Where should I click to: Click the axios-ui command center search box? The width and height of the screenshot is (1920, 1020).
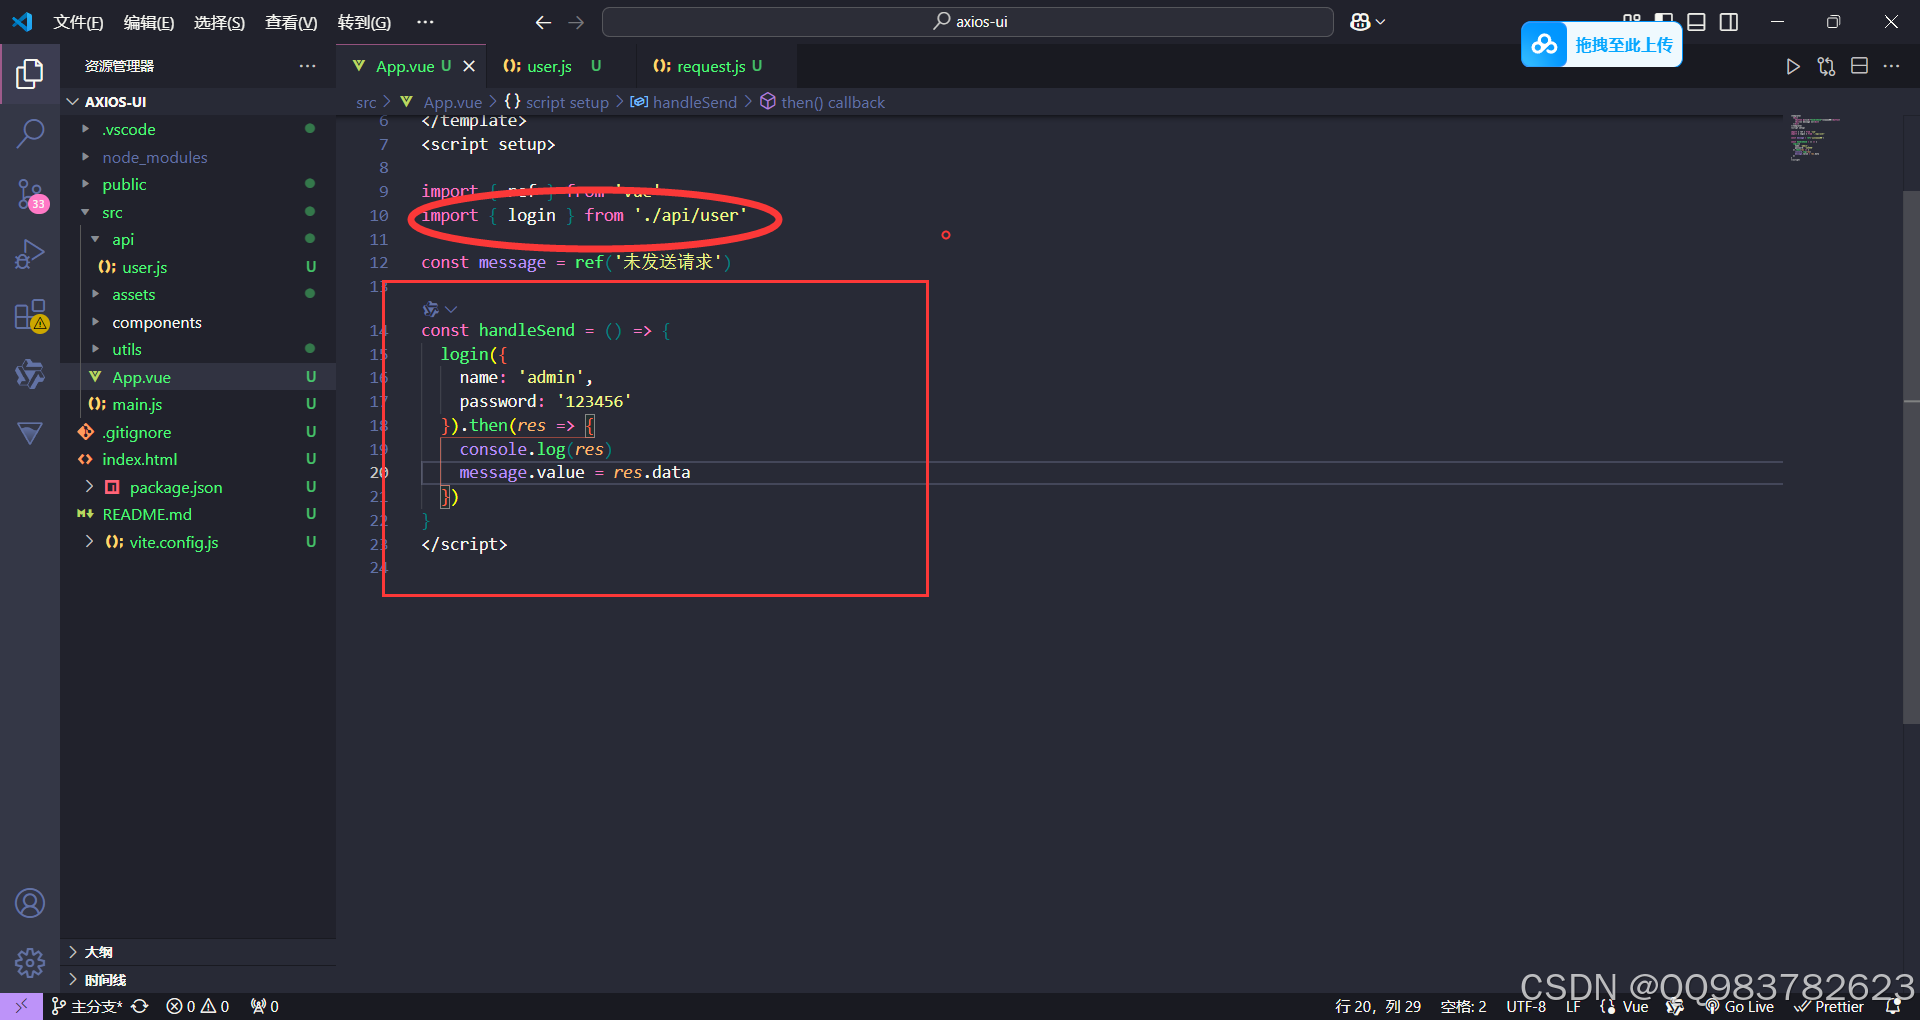[968, 22]
